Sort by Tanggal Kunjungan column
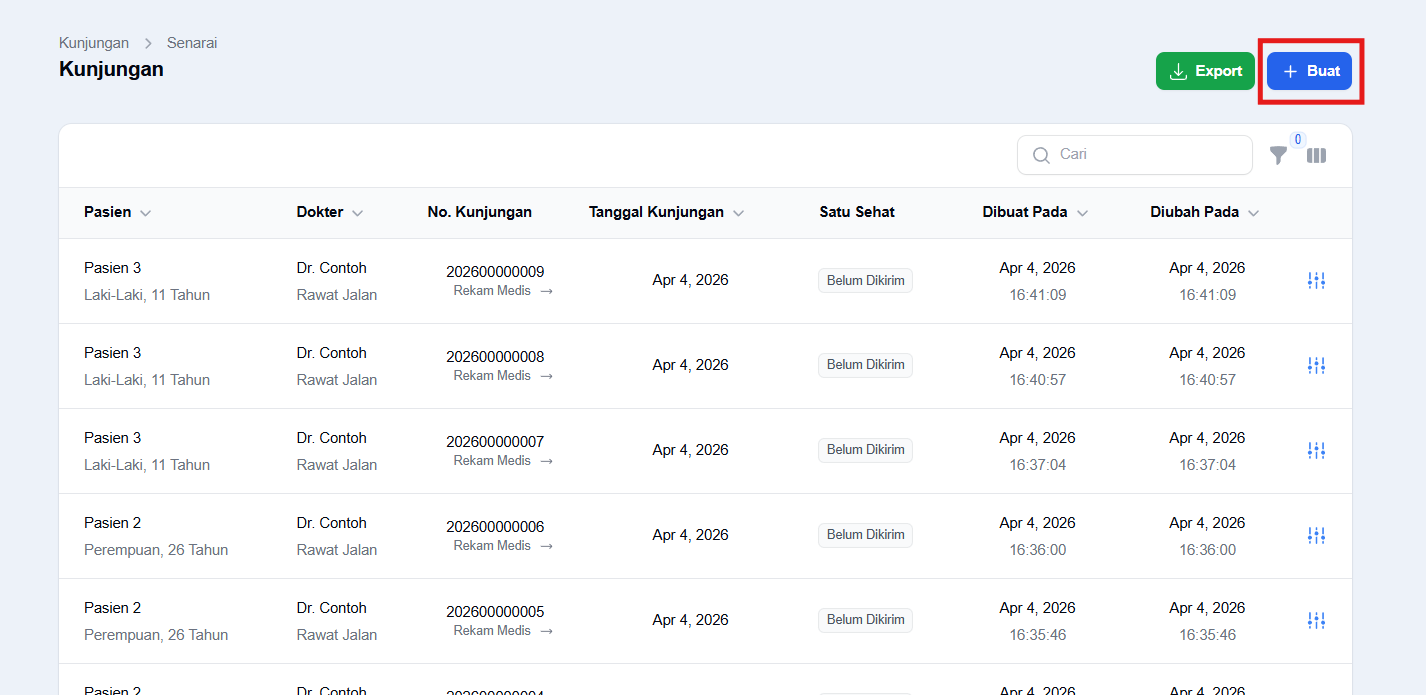Image resolution: width=1426 pixels, height=695 pixels. click(667, 212)
